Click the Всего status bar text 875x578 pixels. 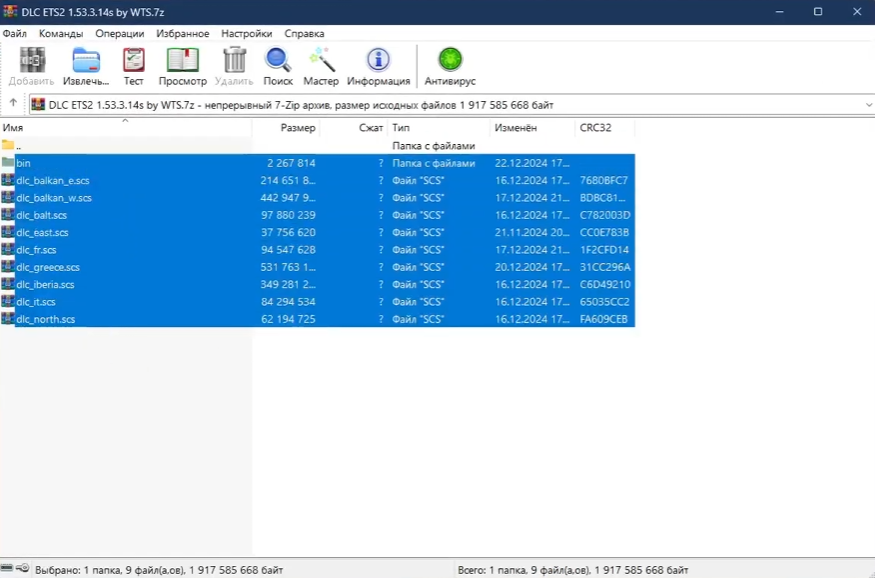click(x=573, y=570)
